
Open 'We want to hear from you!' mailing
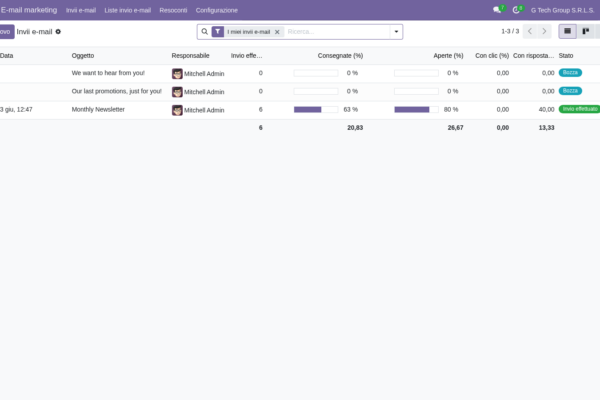tap(108, 73)
